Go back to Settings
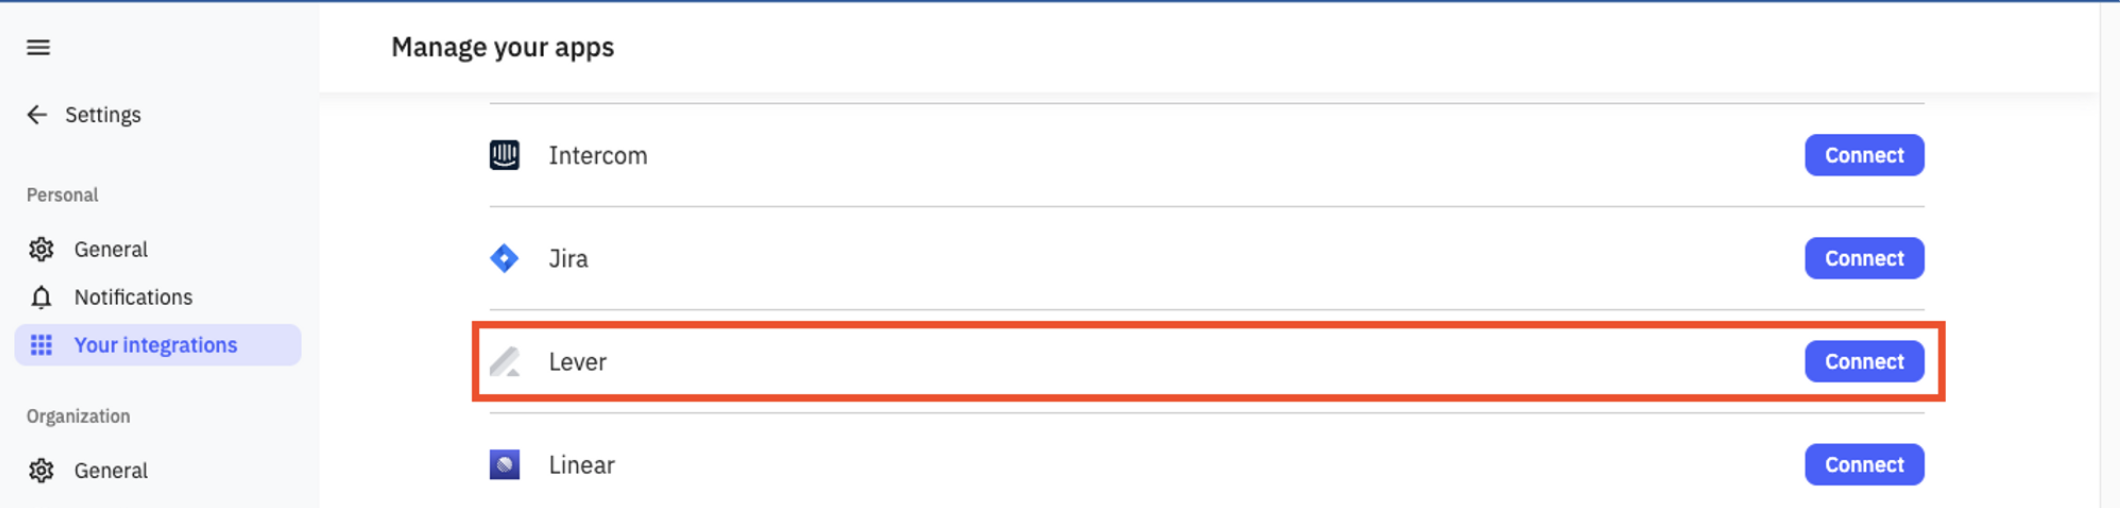This screenshot has width=2122, height=508. (102, 115)
